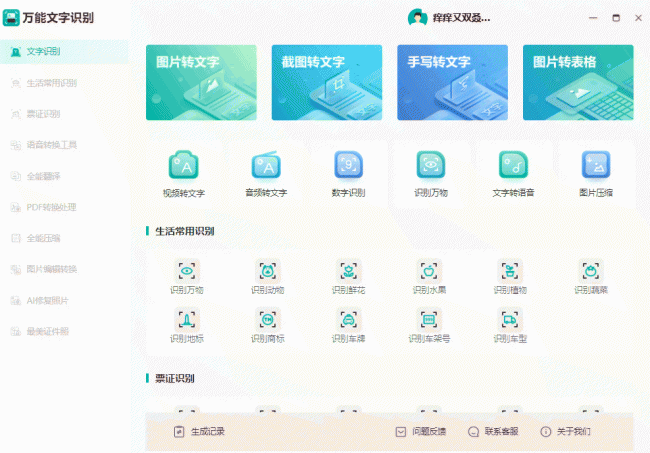
Task: Select 识别水果 icon
Action: click(x=429, y=271)
